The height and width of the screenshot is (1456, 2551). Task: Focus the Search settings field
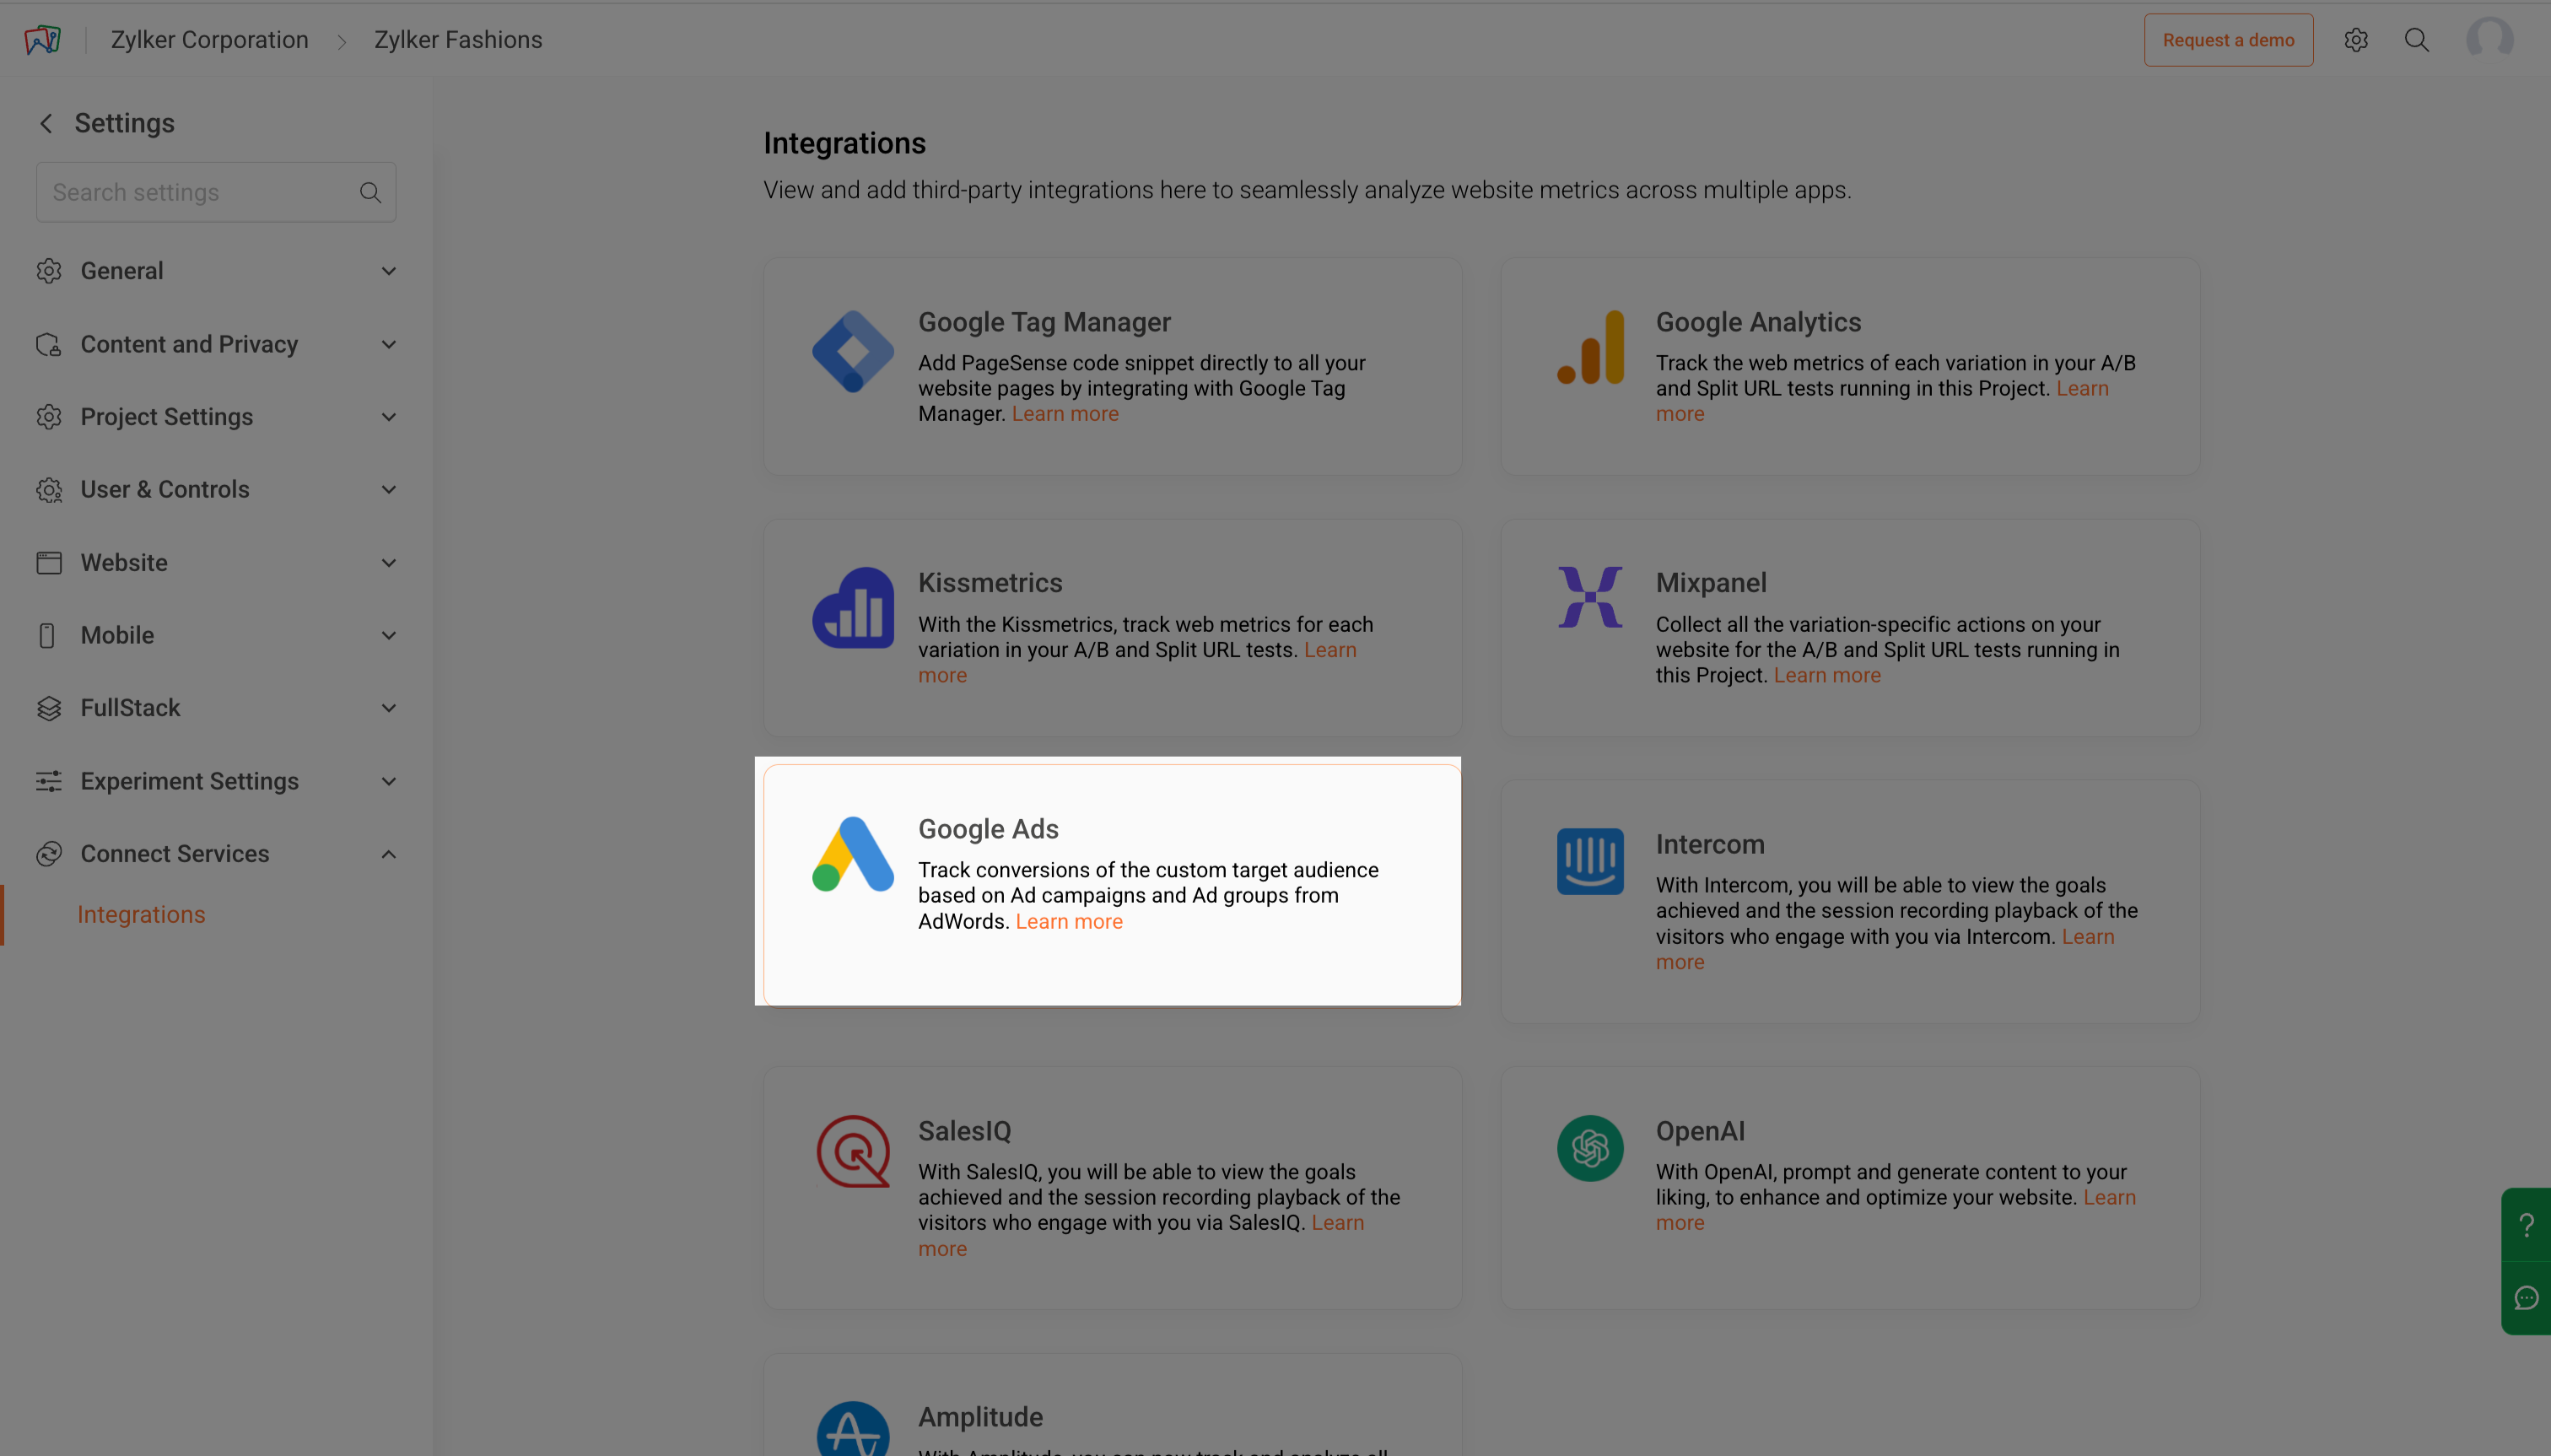[200, 192]
